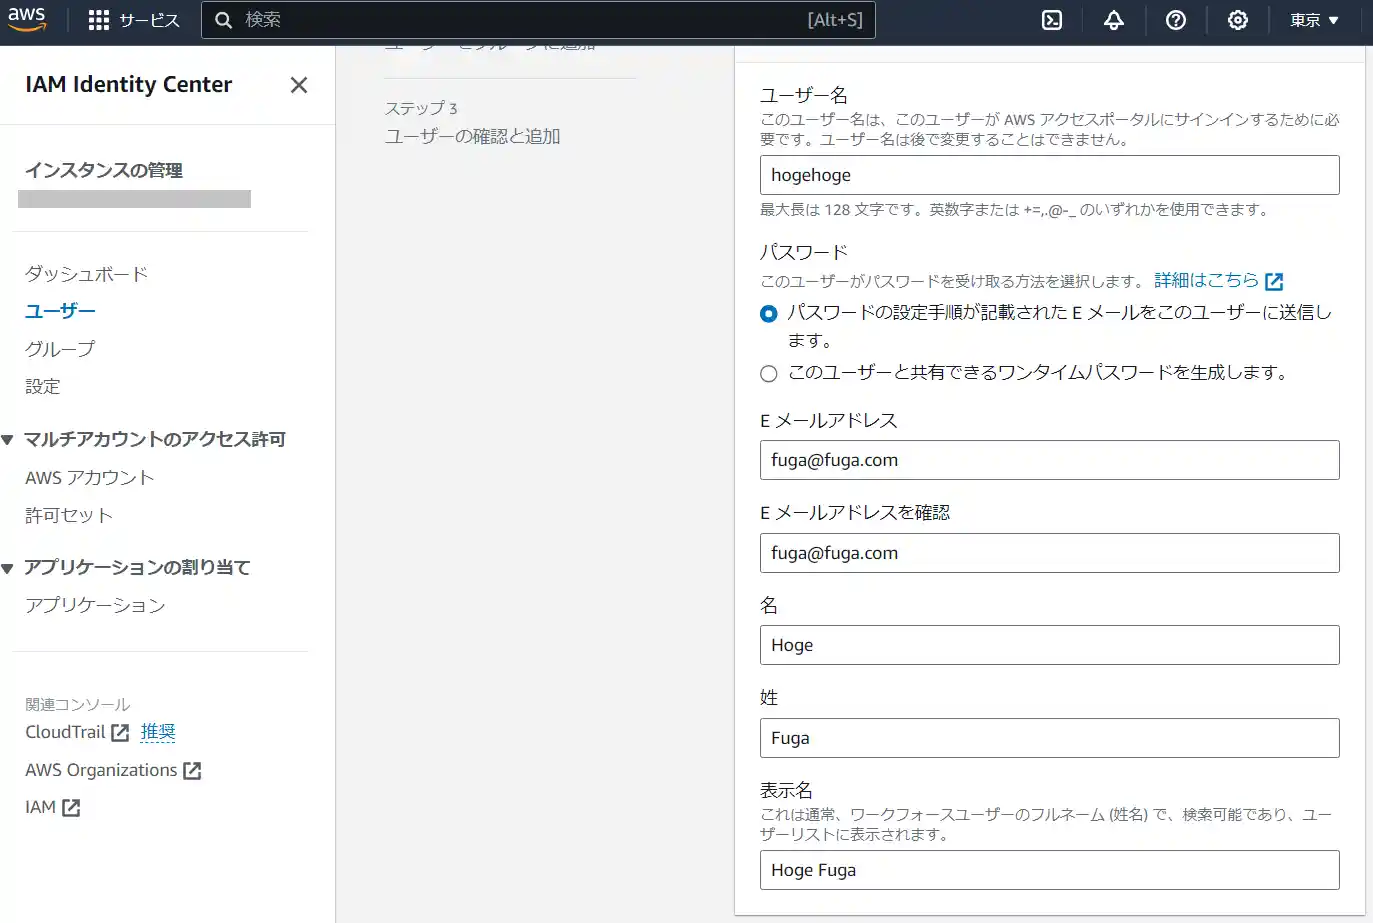Image resolution: width=1373 pixels, height=923 pixels.
Task: Open the 詳細はこちら link
Action: [x=1206, y=280]
